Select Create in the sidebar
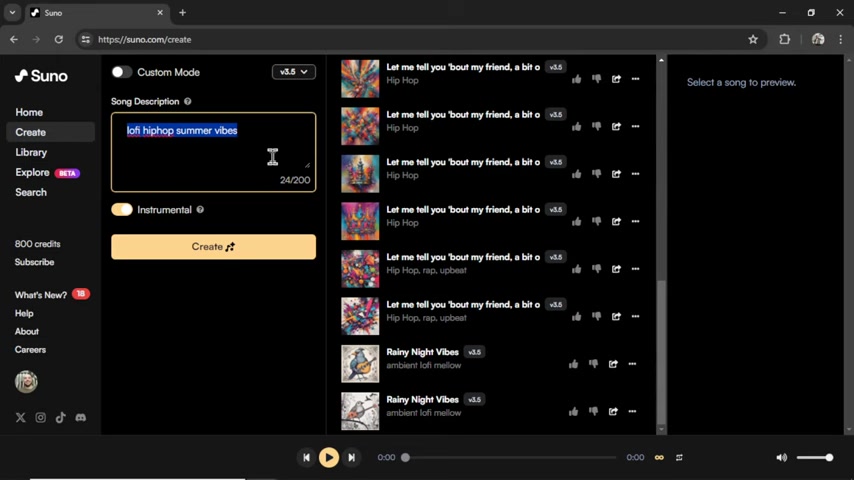Image resolution: width=854 pixels, height=480 pixels. click(x=50, y=132)
